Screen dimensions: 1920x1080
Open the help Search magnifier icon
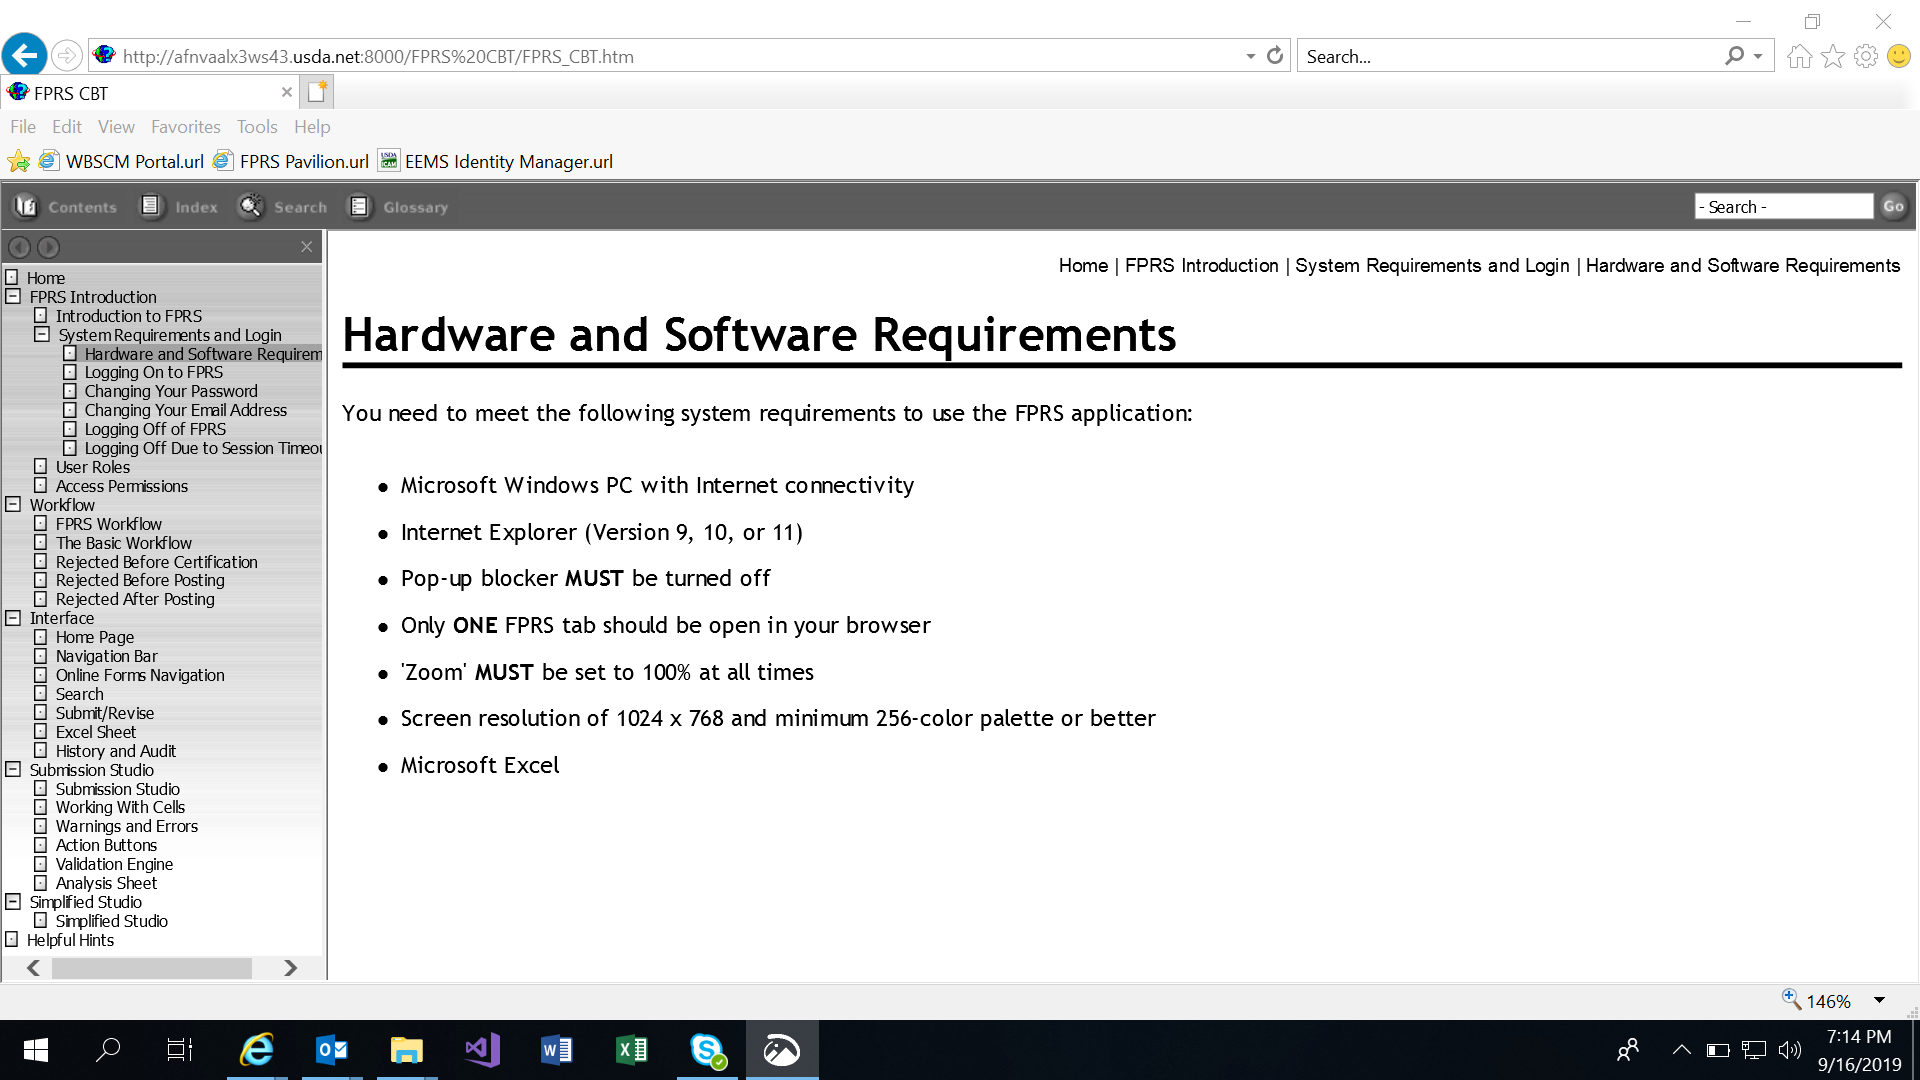pos(250,206)
